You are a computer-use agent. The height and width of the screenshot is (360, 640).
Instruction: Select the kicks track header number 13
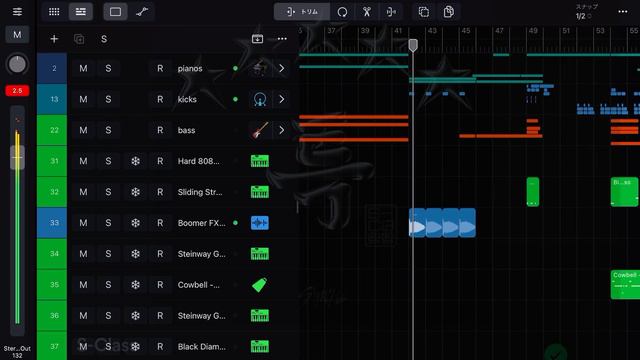point(52,99)
